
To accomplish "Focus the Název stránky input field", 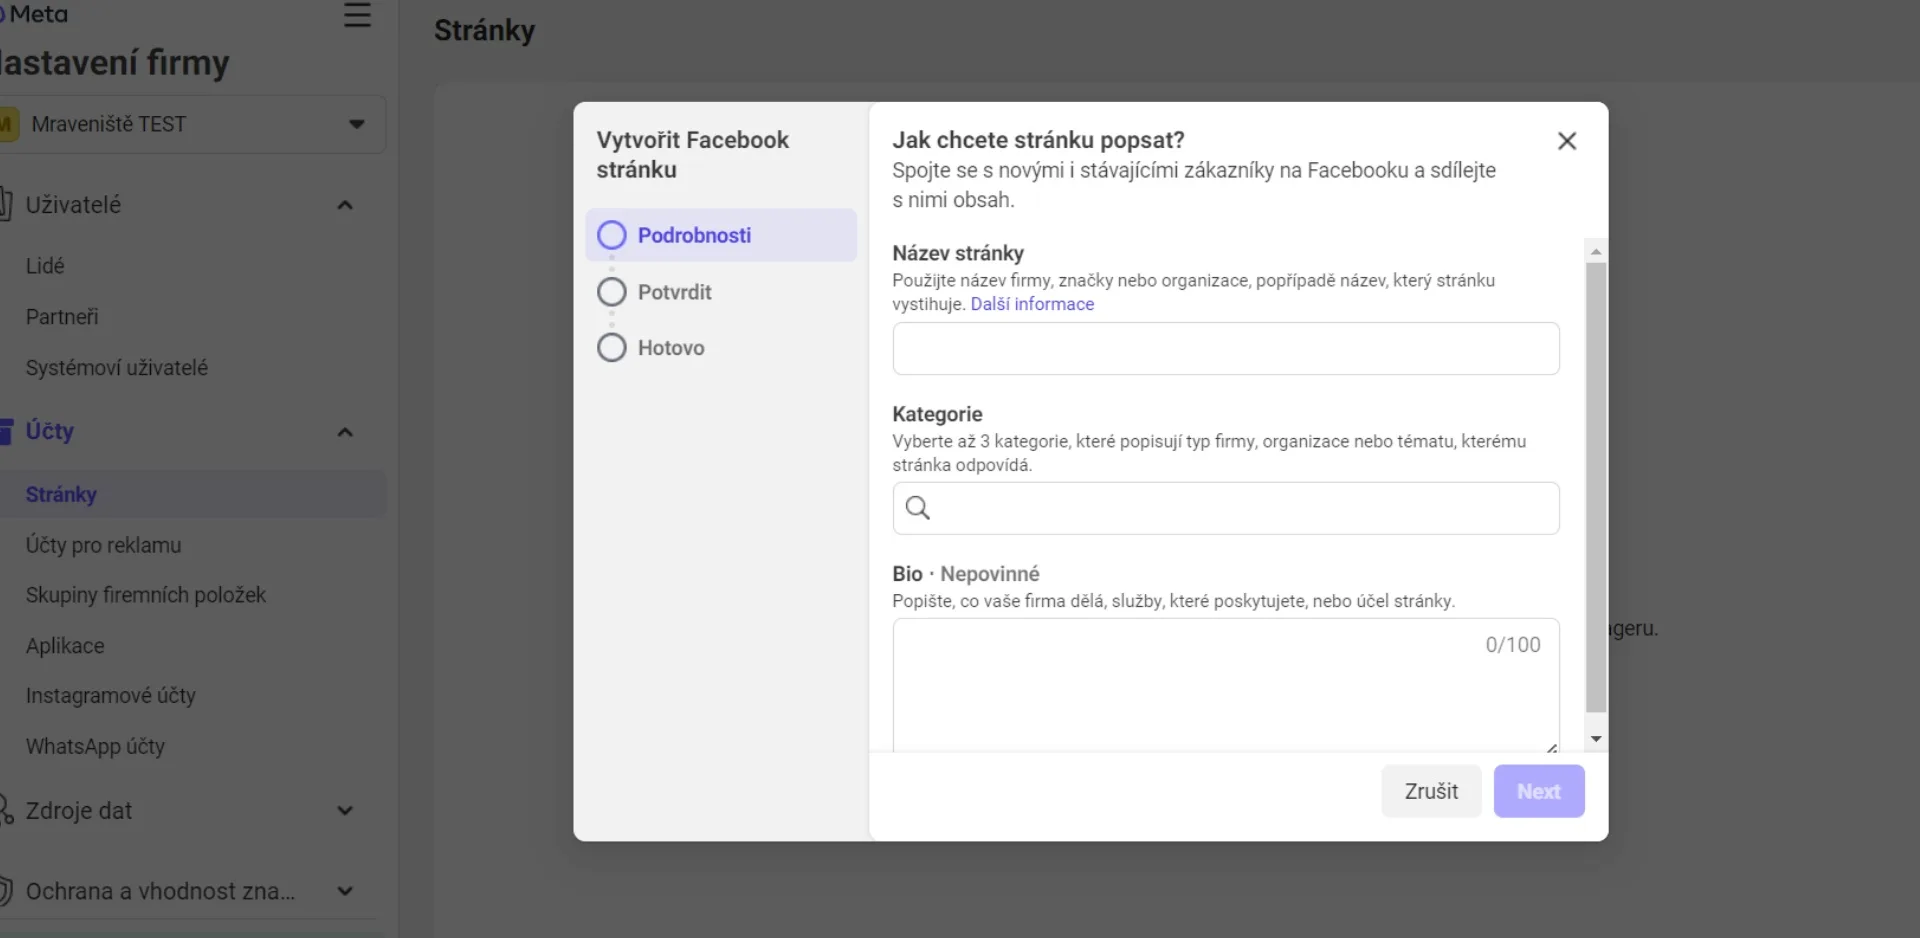I will (1226, 349).
